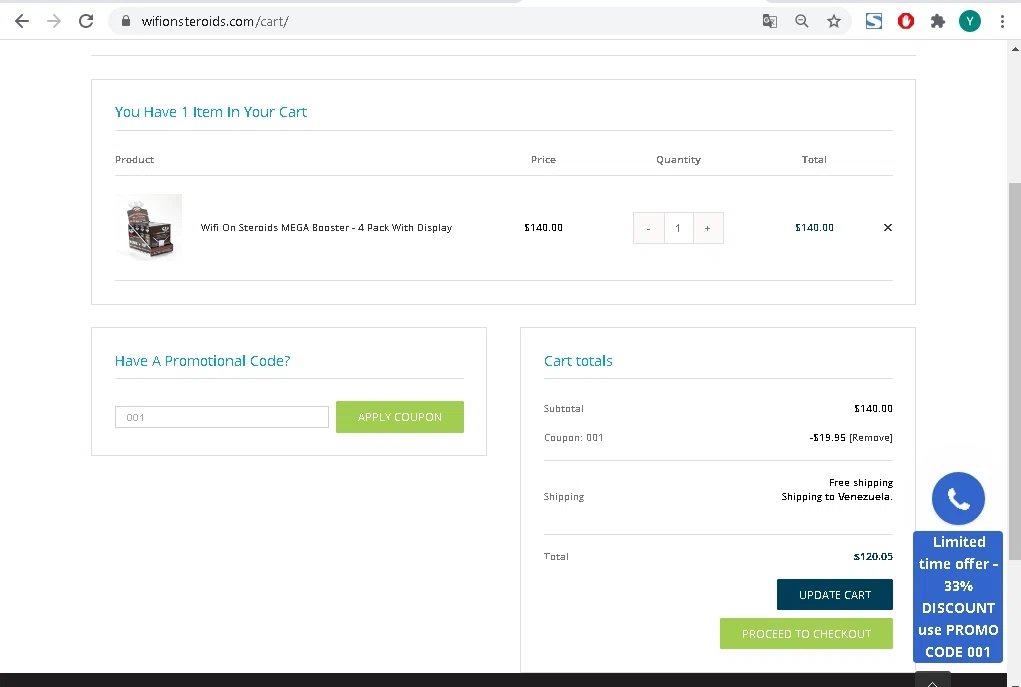
Task: Click the blue phone call icon
Action: [x=958, y=498]
